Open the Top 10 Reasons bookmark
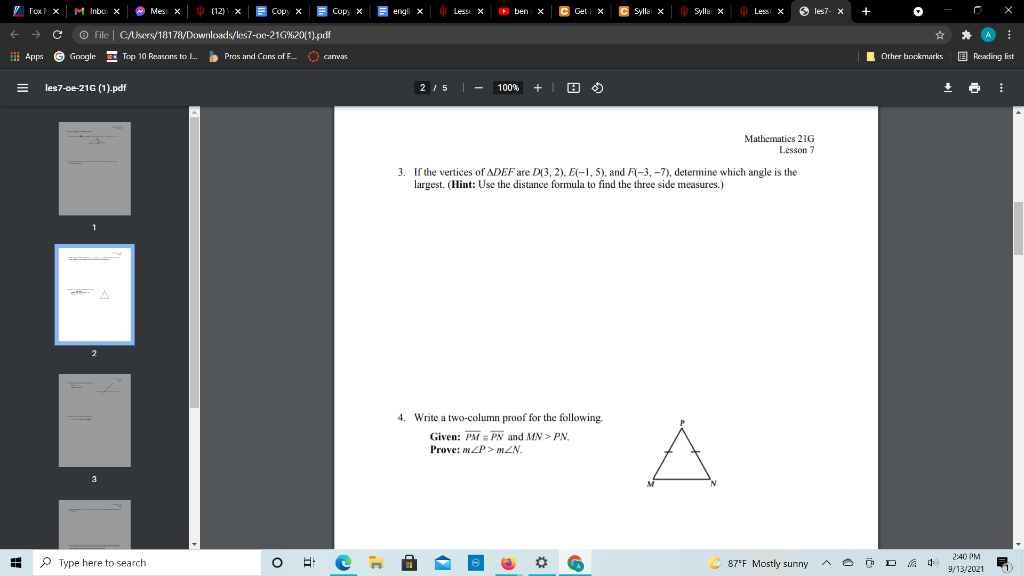Viewport: 1024px width, 576px height. (152, 56)
